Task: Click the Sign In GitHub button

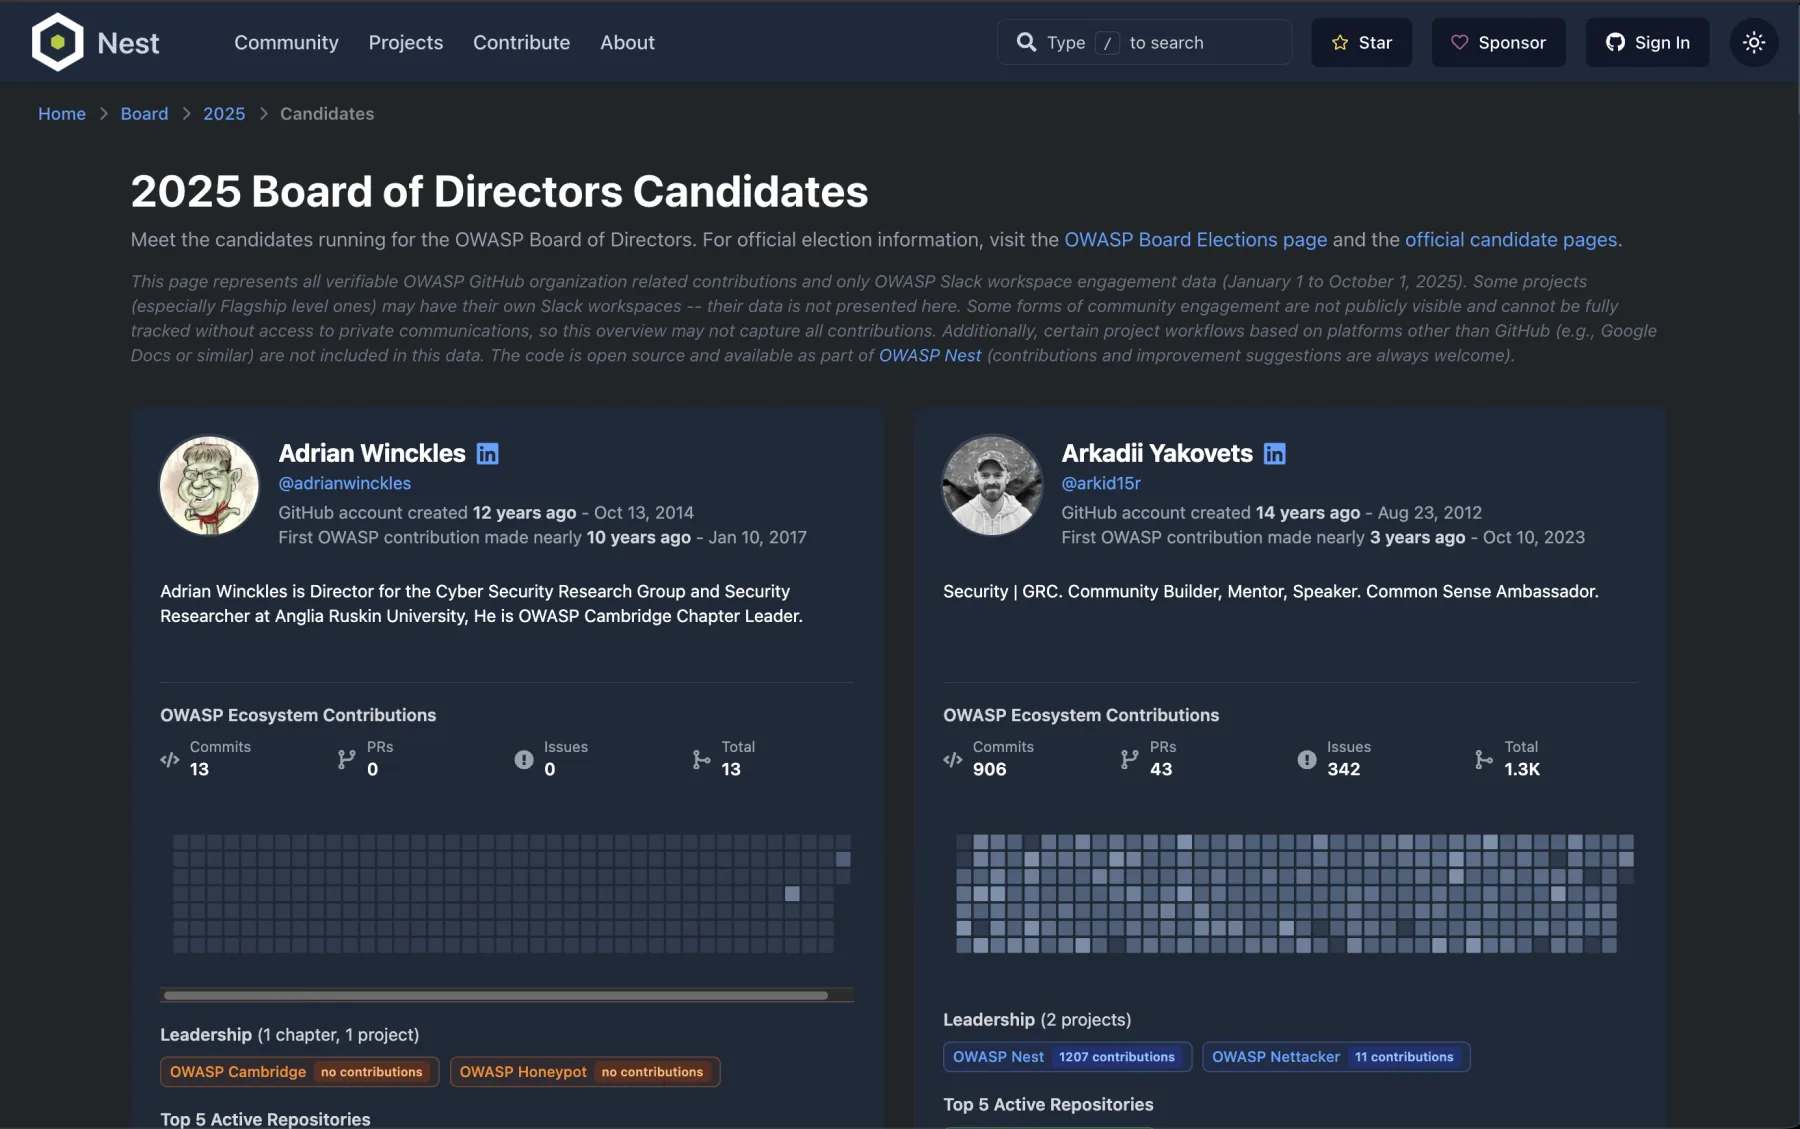Action: pyautogui.click(x=1647, y=42)
